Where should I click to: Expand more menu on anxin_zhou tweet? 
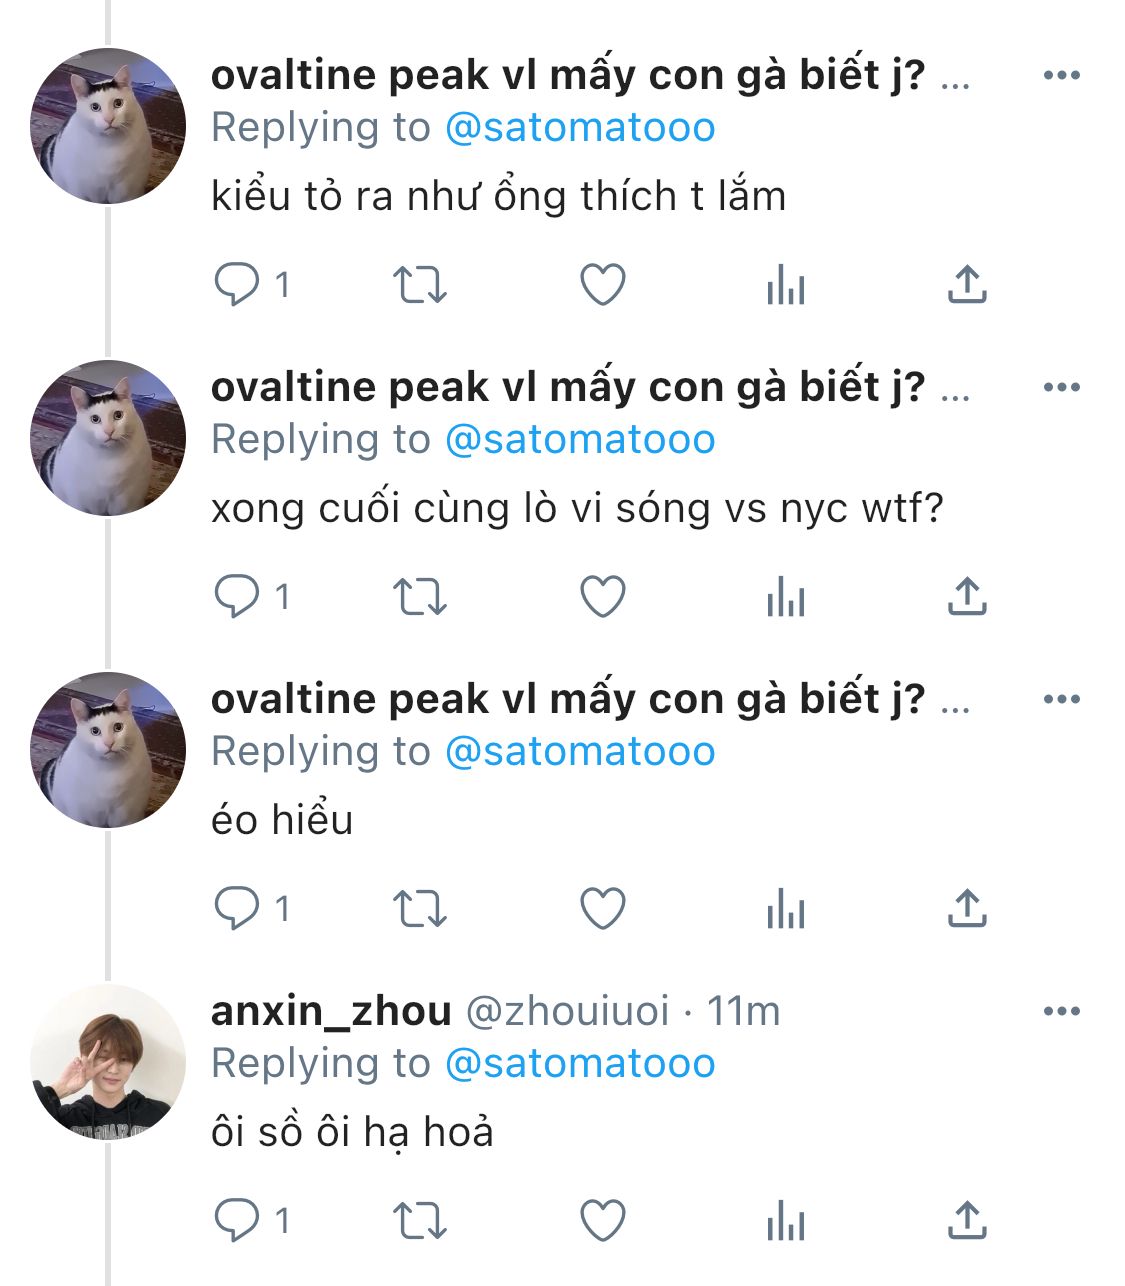pos(1061,1011)
